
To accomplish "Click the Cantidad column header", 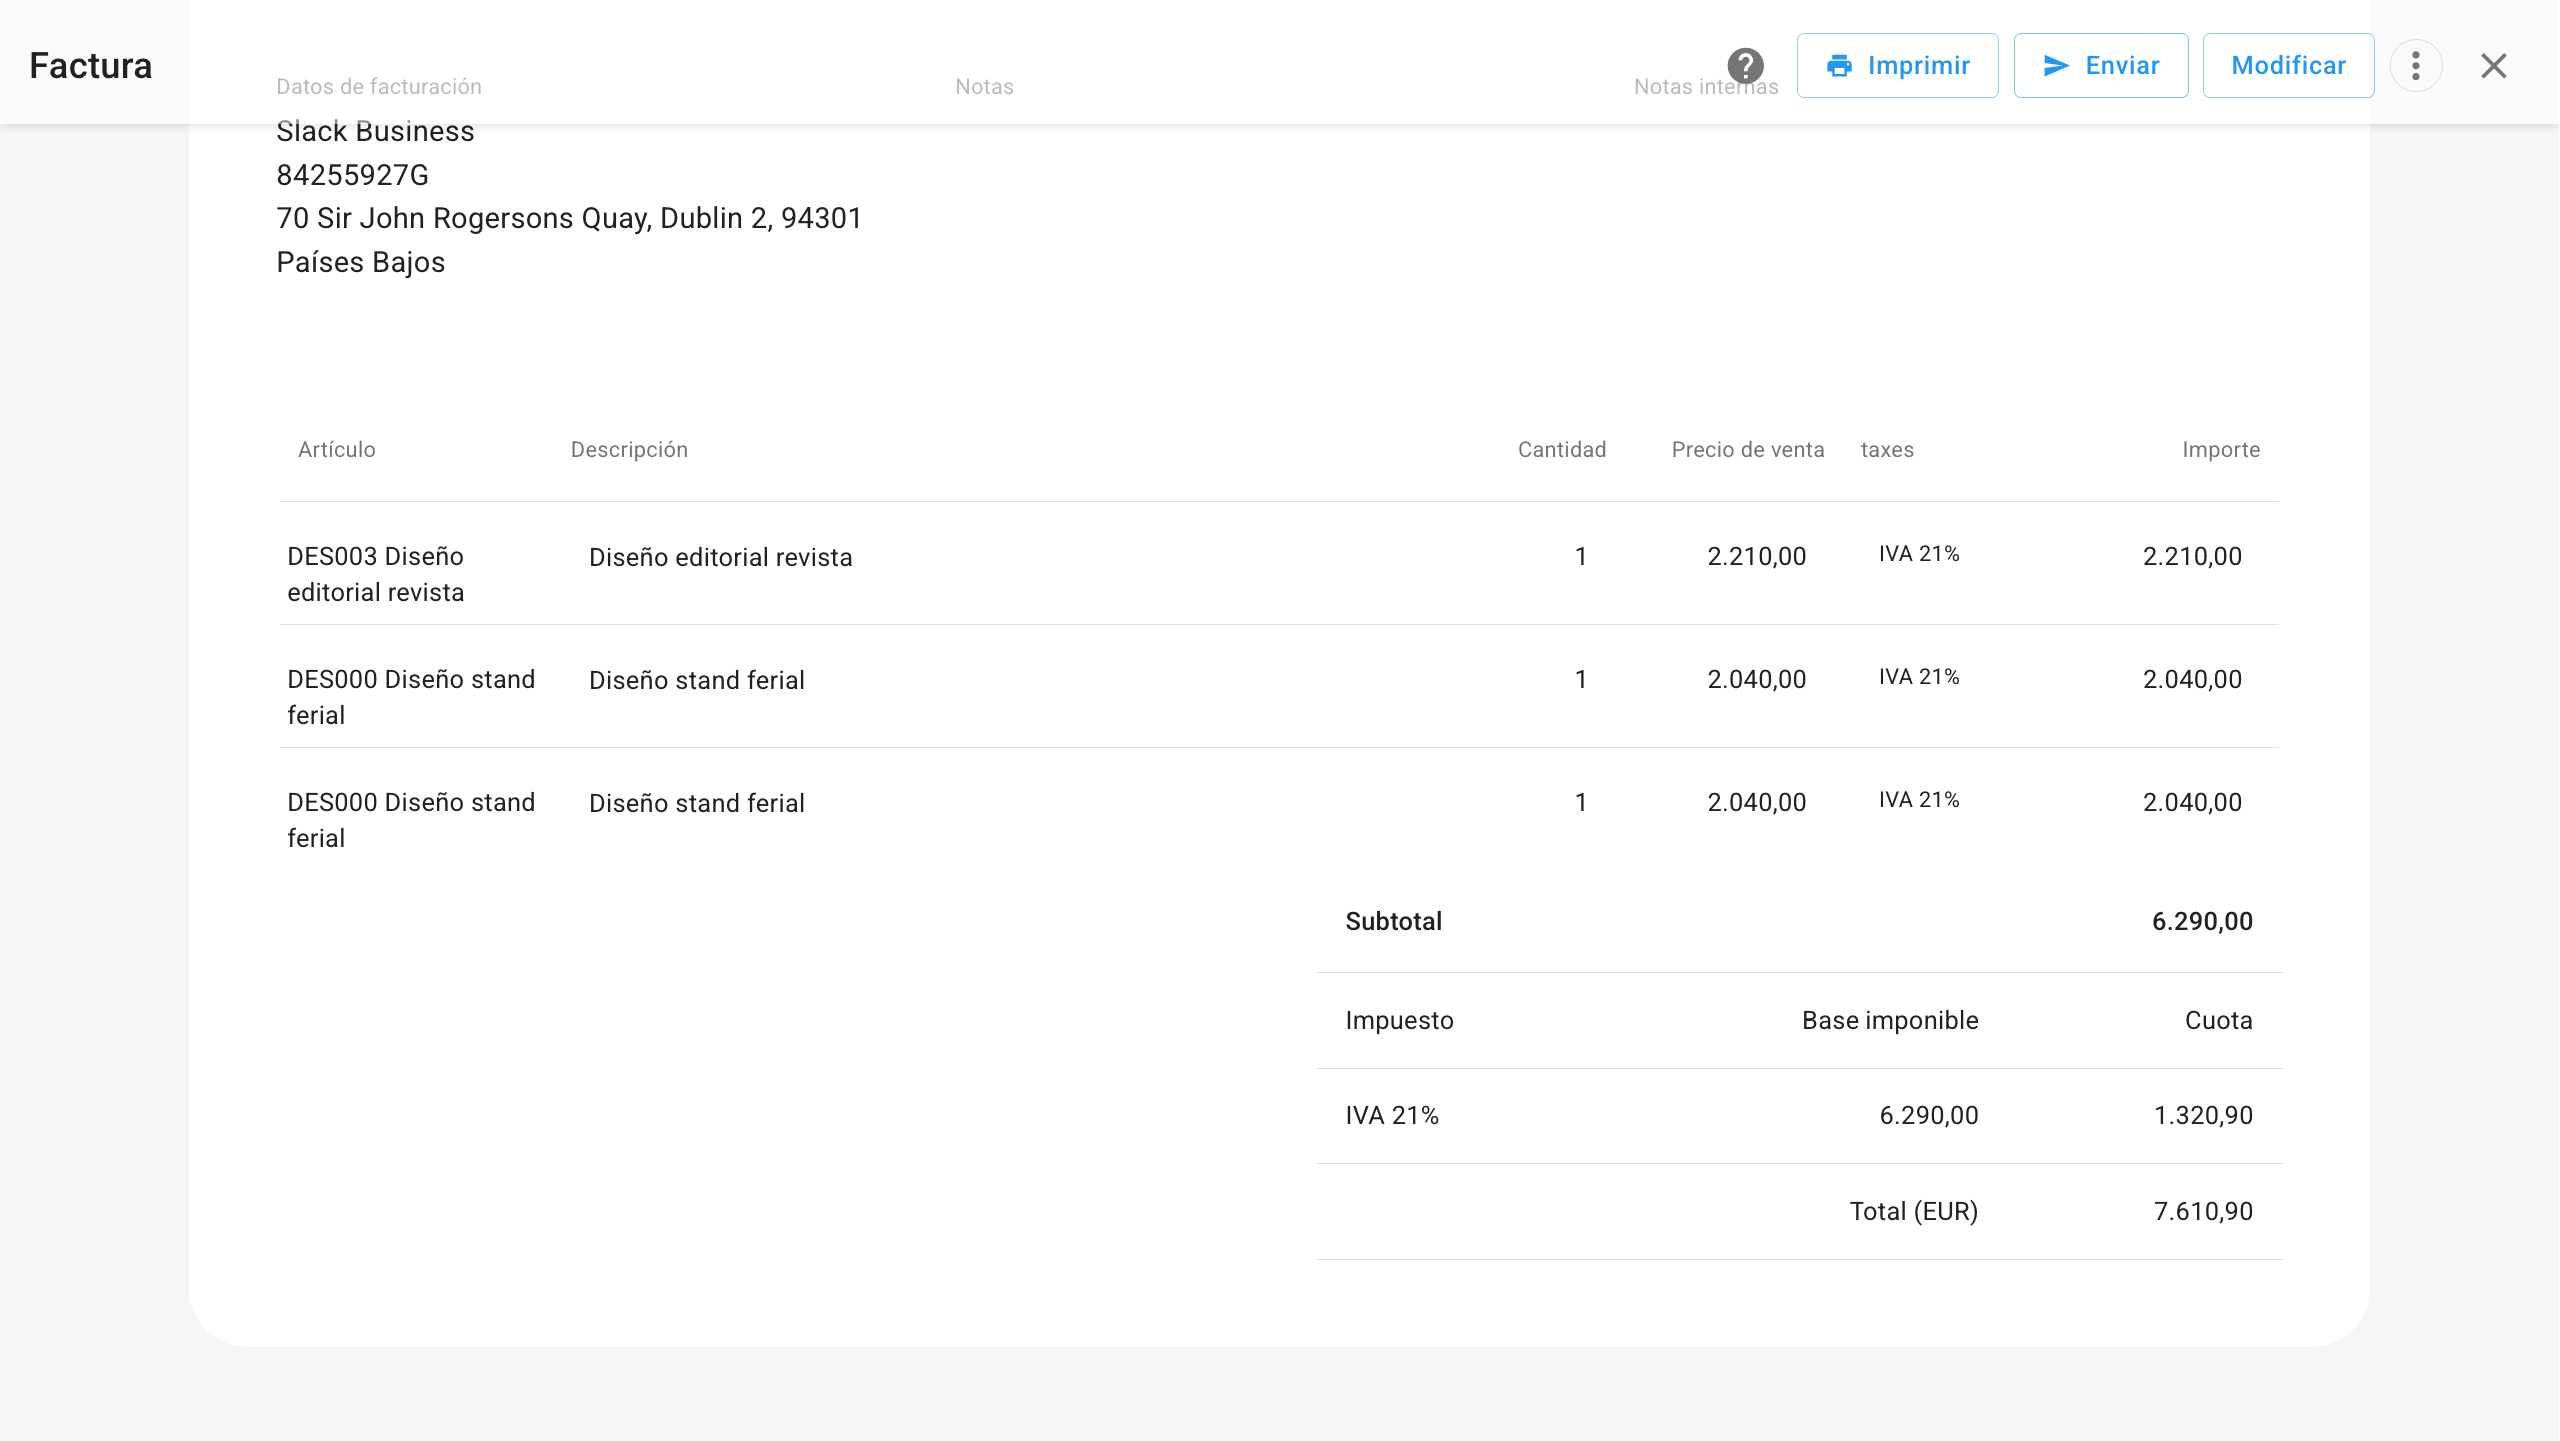I will tap(1561, 450).
